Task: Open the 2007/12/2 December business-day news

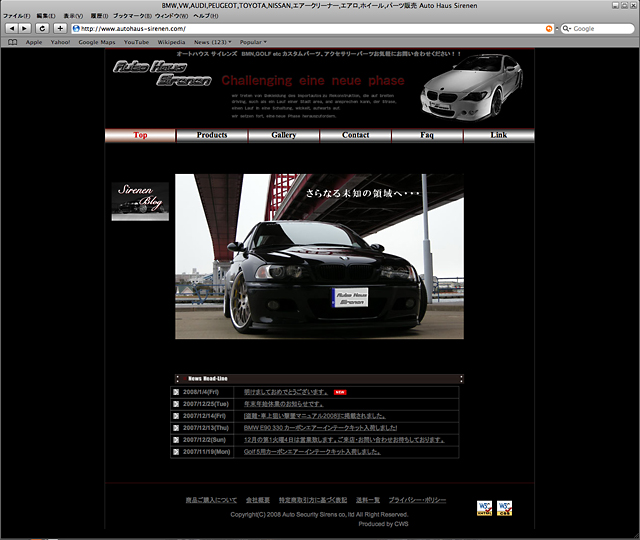Action: point(344,440)
